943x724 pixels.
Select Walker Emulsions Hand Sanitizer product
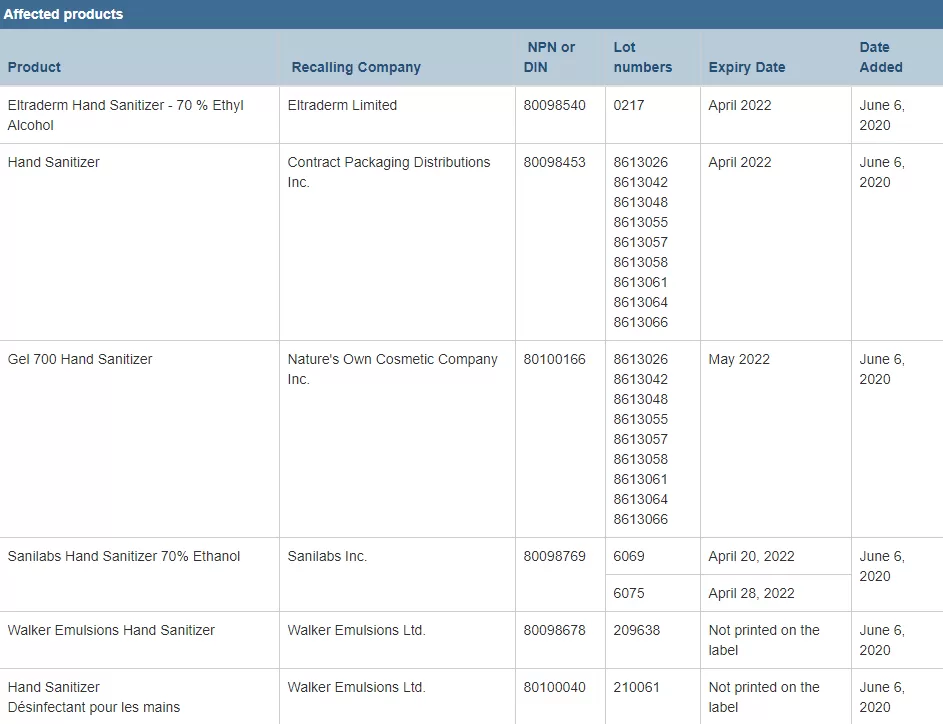111,630
